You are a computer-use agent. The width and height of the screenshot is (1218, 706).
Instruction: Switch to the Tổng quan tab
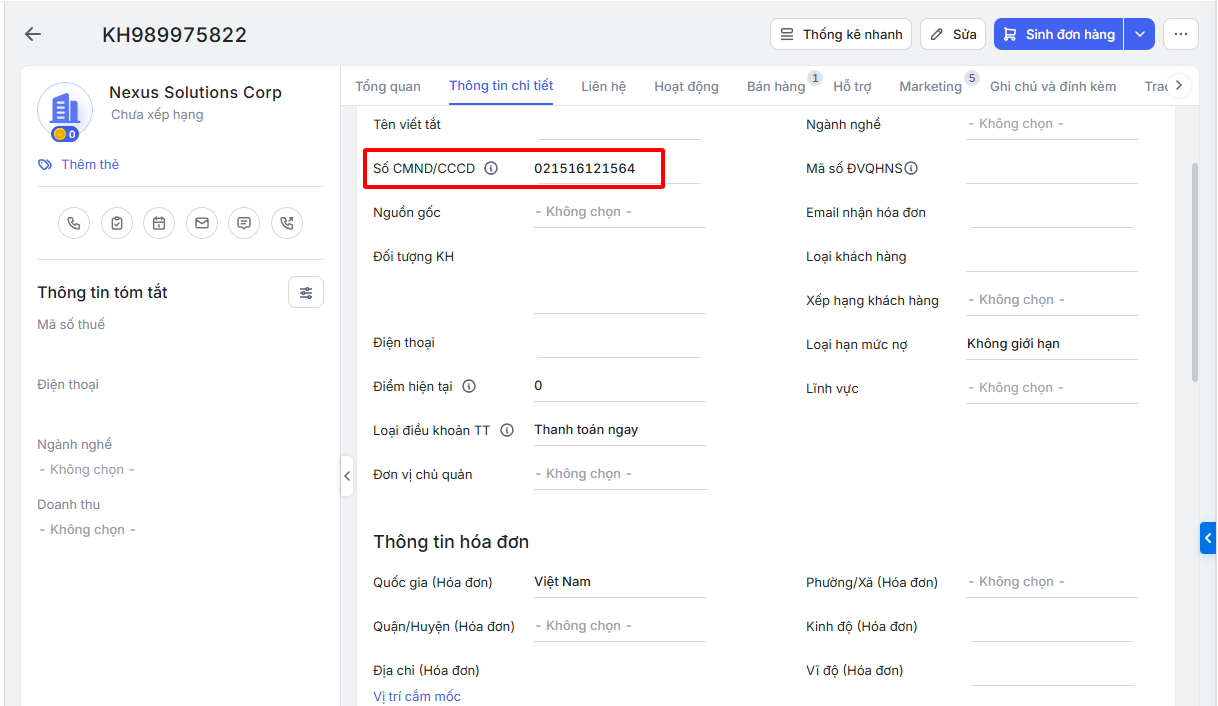coord(388,86)
